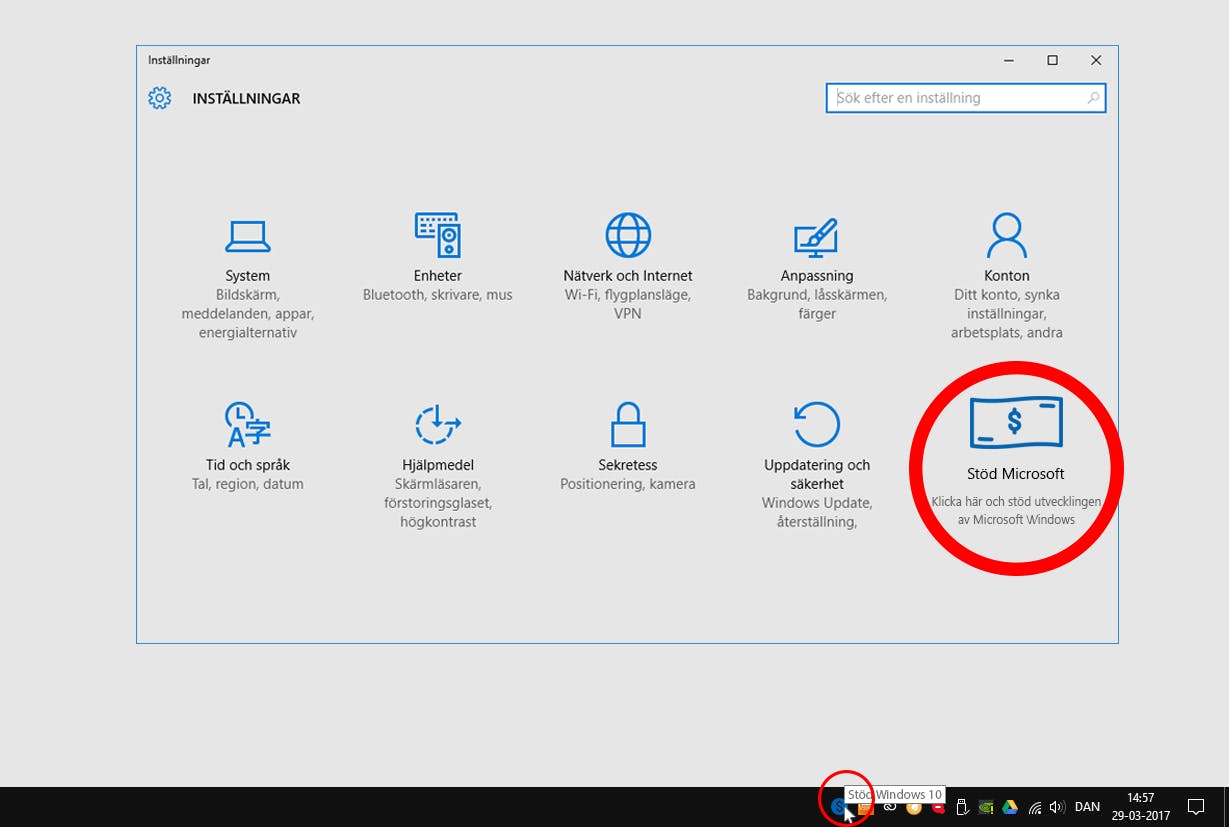Click the red tray icon

[x=939, y=807]
